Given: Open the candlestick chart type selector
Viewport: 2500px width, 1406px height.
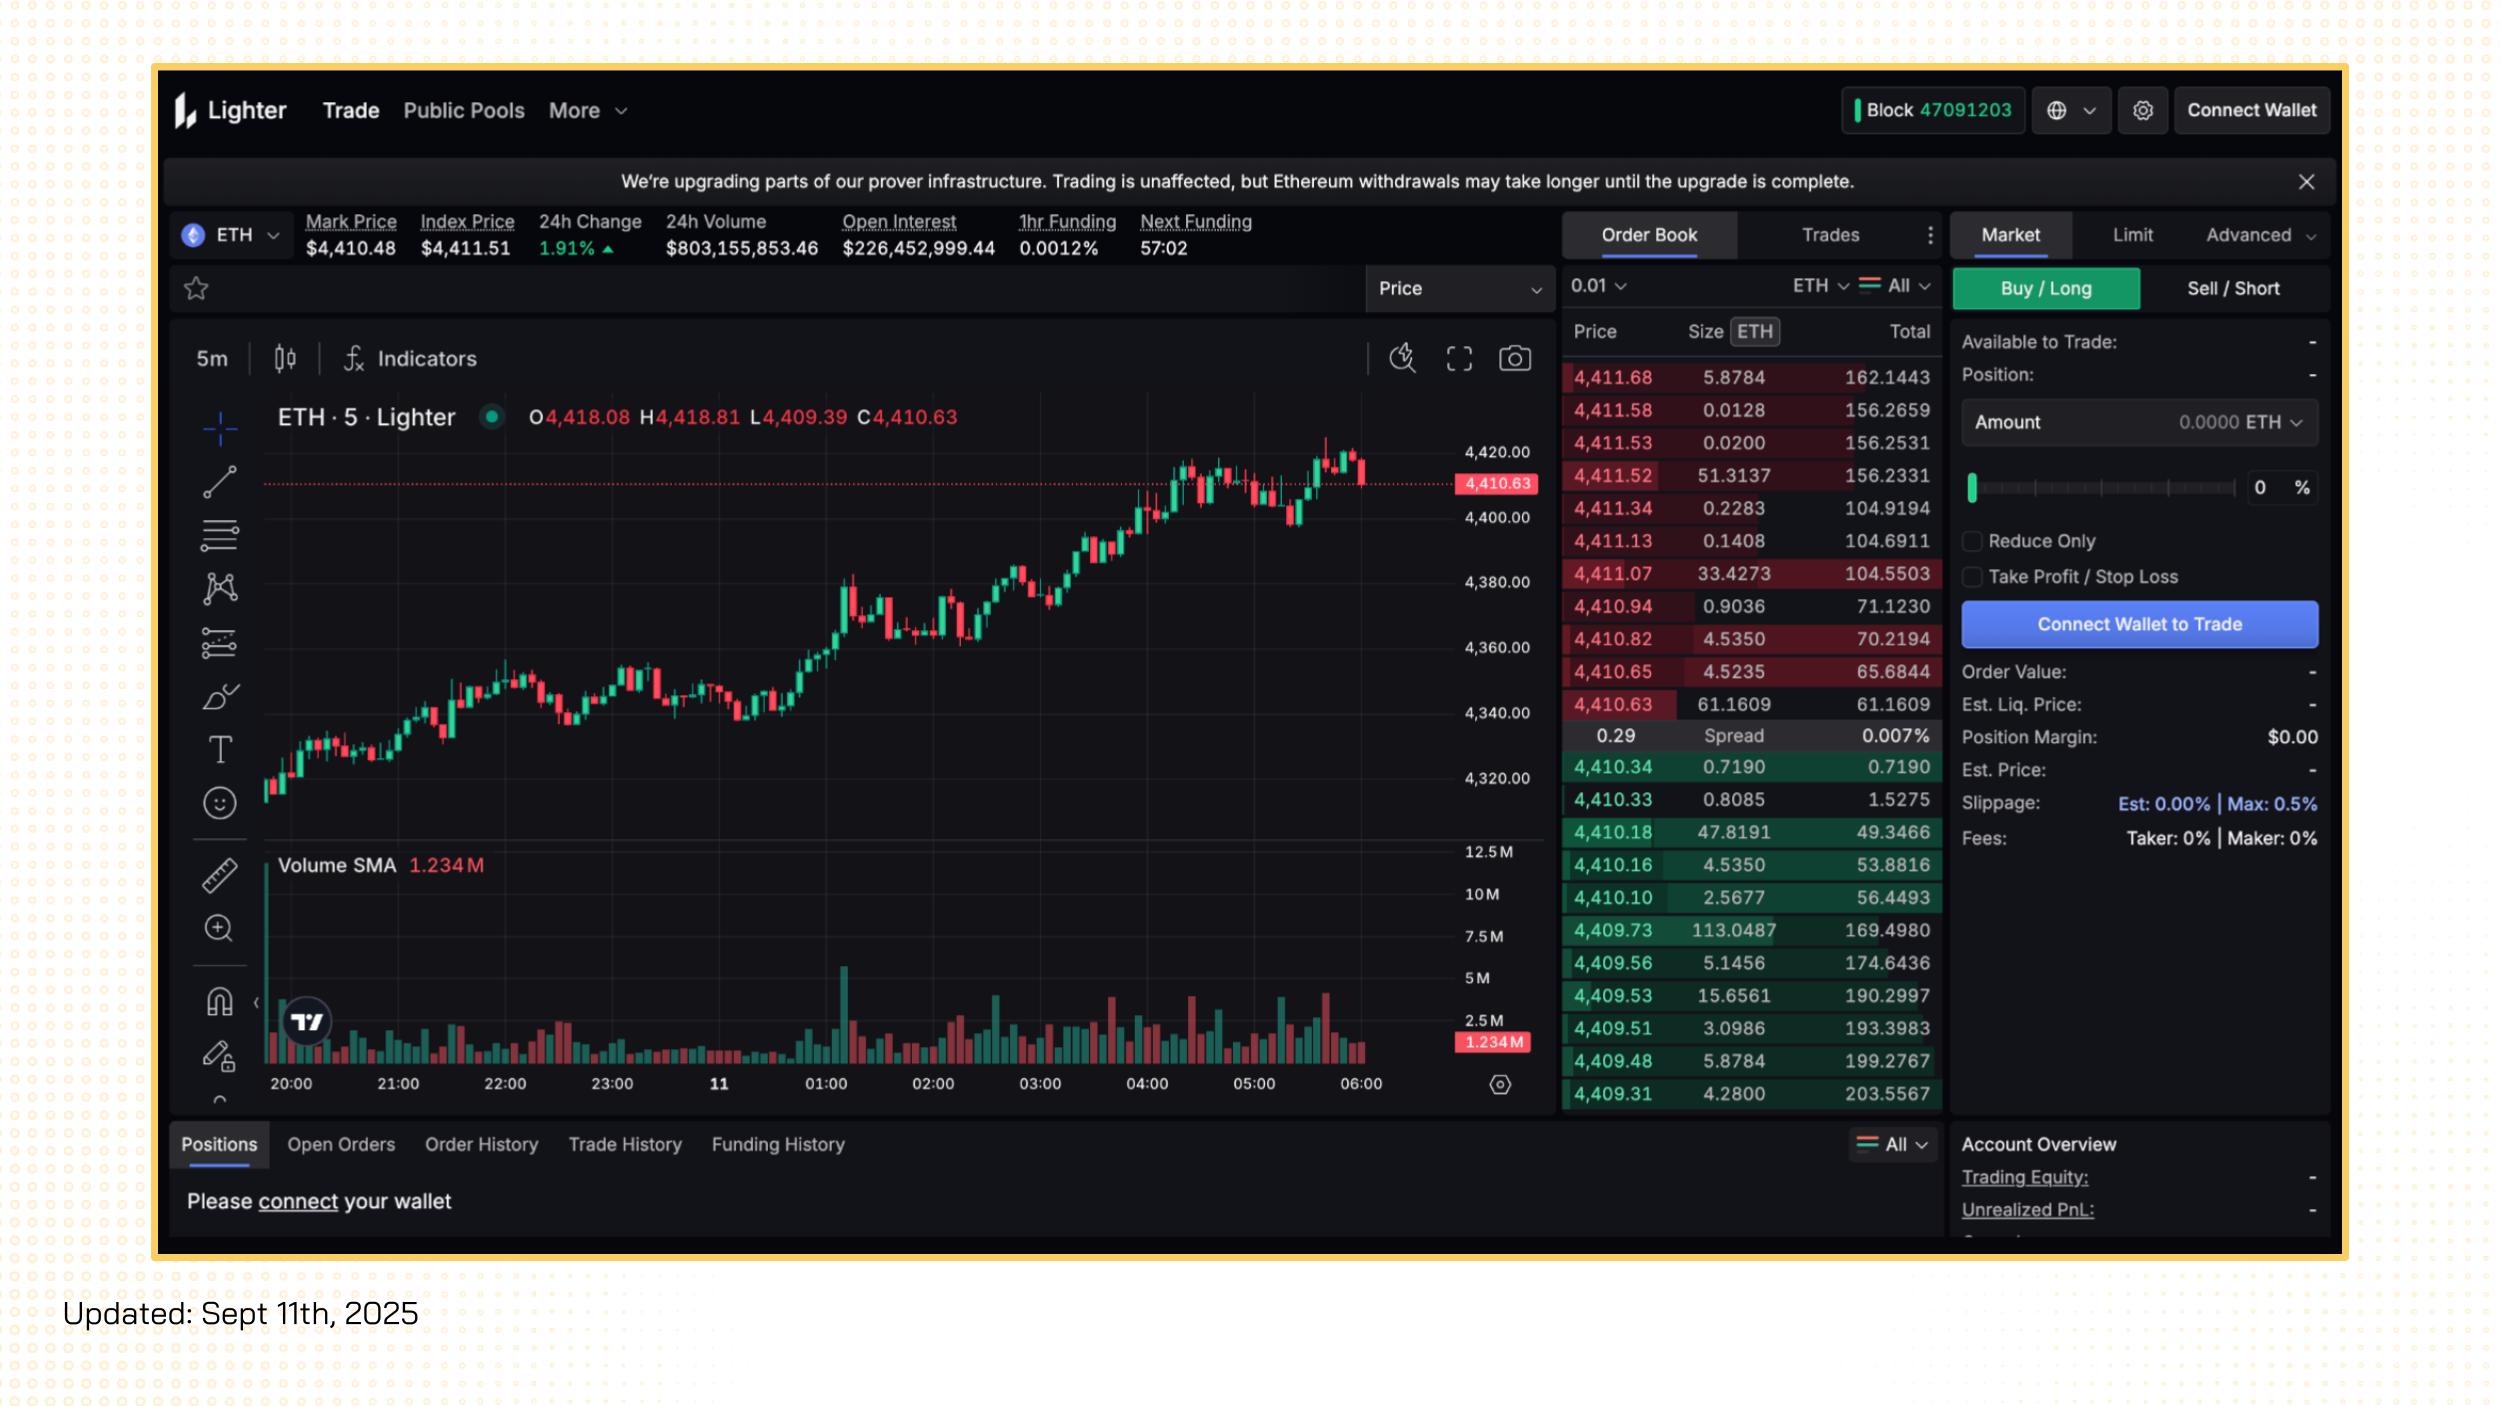Looking at the screenshot, I should [x=285, y=358].
